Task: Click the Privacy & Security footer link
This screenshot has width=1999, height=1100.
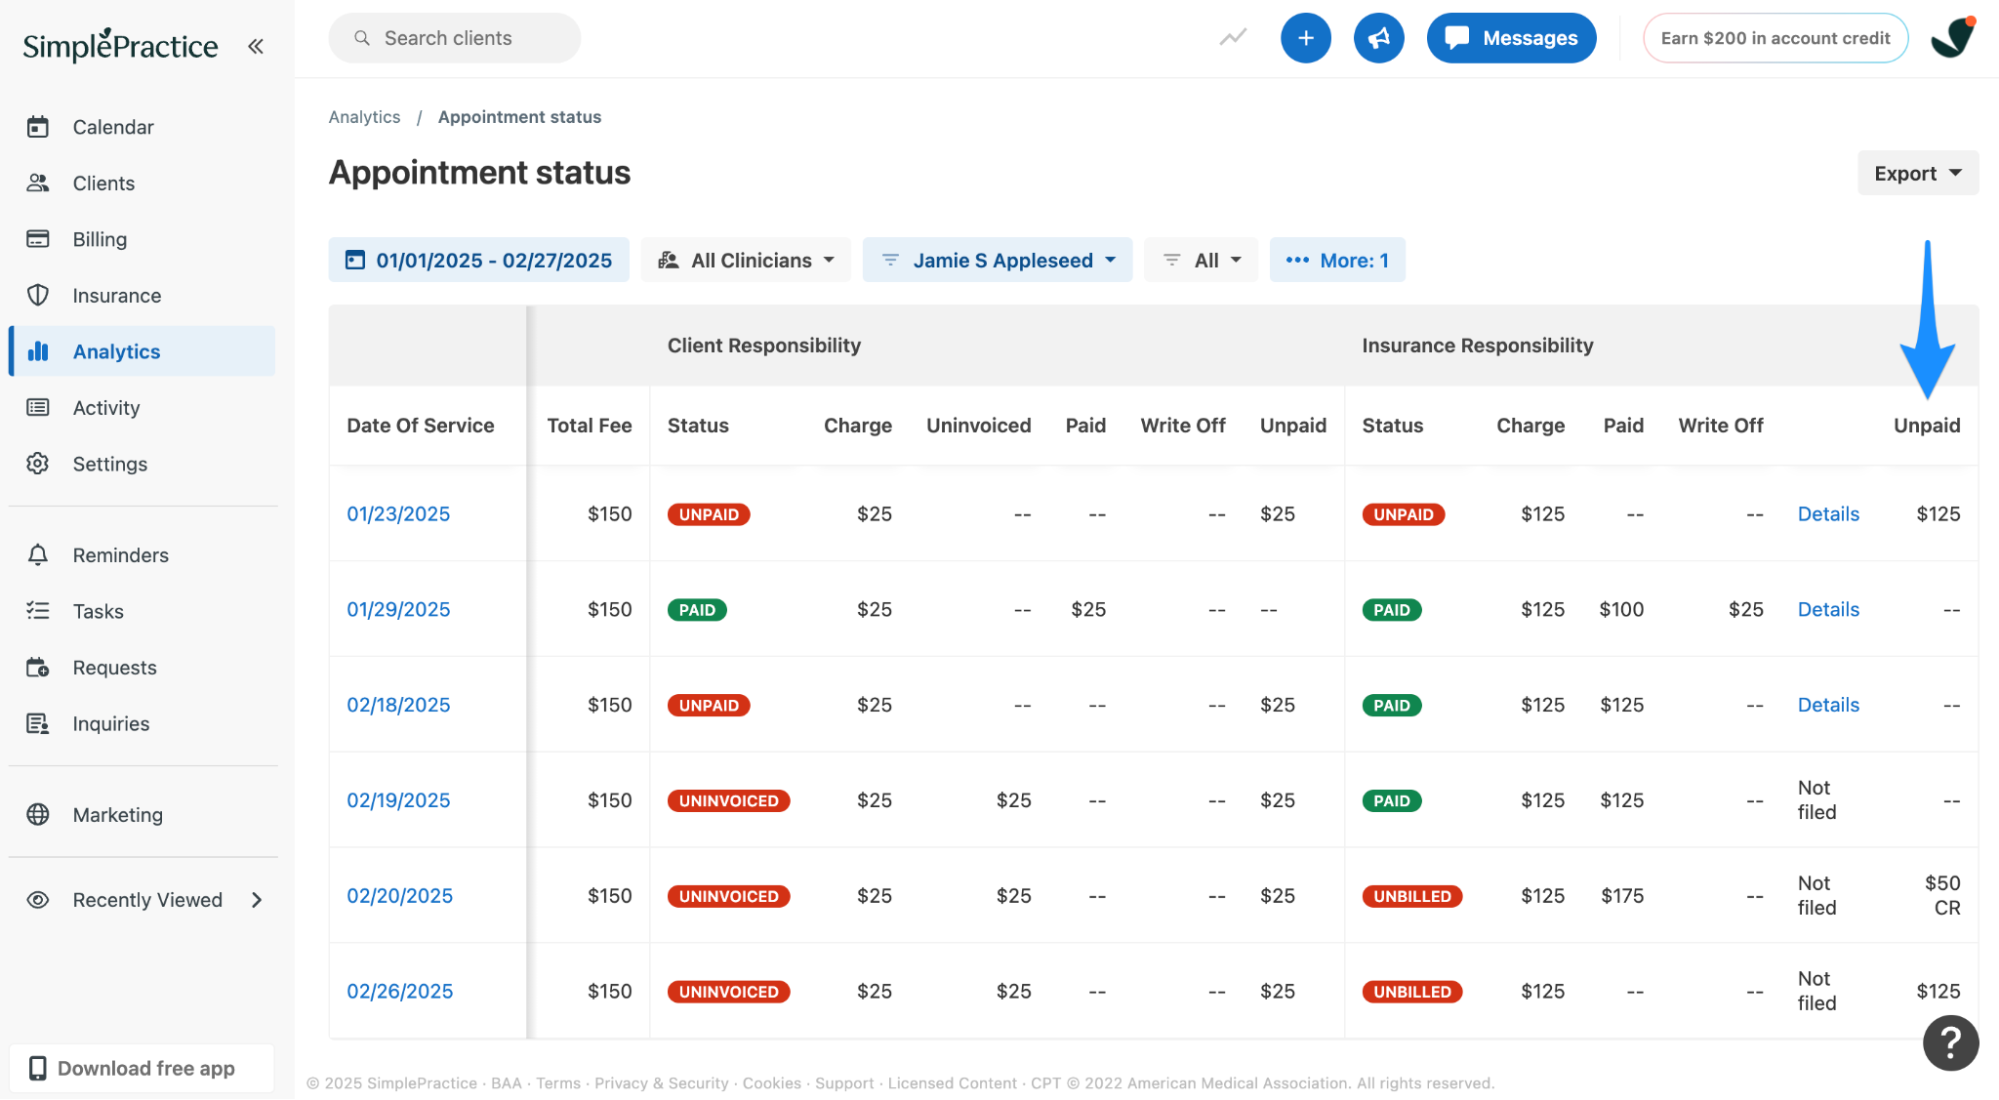Action: [x=661, y=1083]
